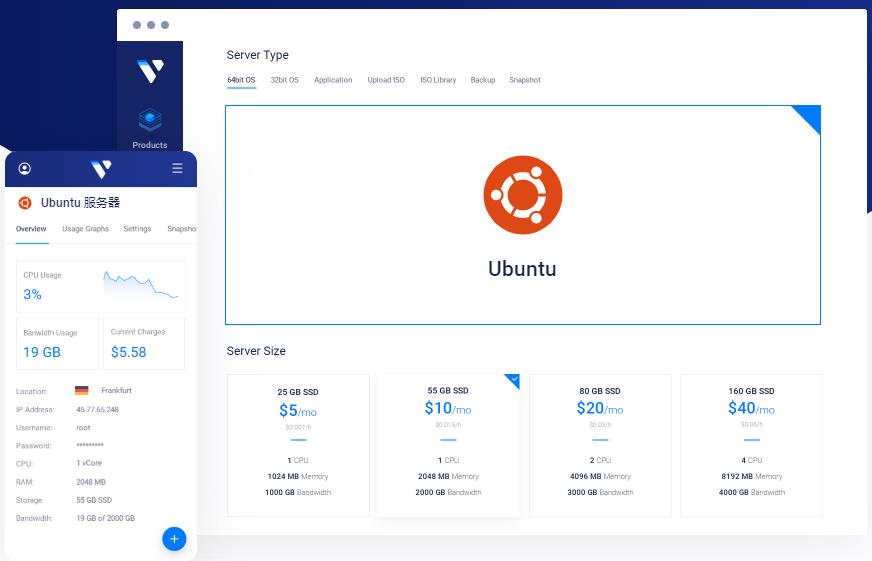Click 8192 MB Memory on the $40 plan
The height and width of the screenshot is (561, 872).
(x=751, y=476)
